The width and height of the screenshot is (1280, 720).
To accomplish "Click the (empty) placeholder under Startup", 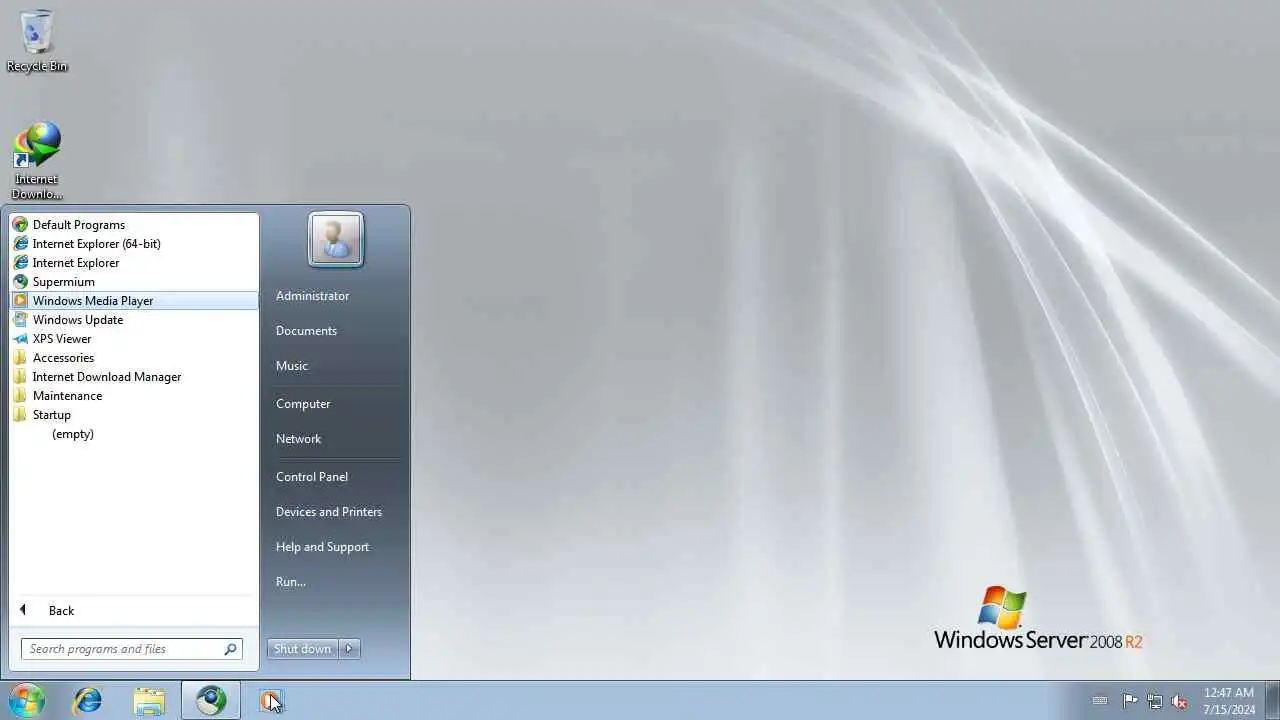I will [73, 434].
